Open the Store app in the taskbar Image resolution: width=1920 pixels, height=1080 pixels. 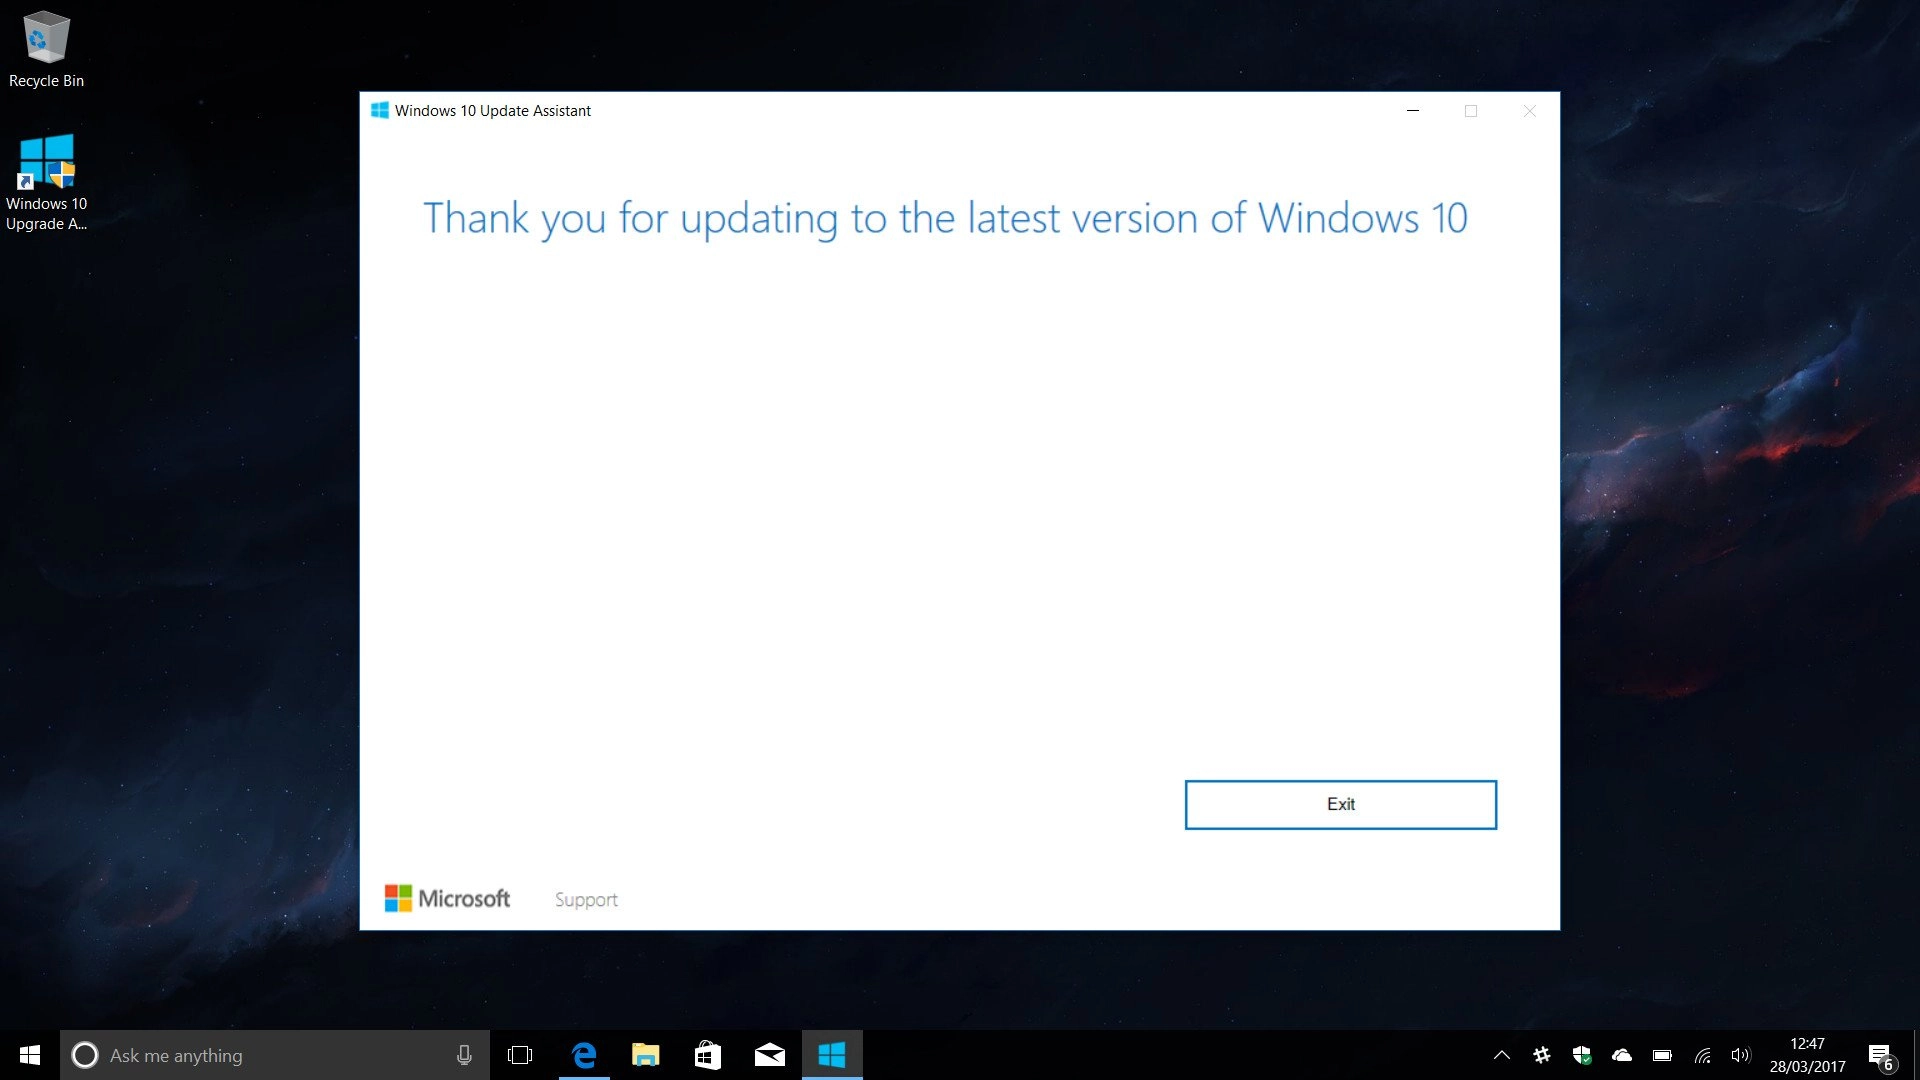[x=708, y=1055]
